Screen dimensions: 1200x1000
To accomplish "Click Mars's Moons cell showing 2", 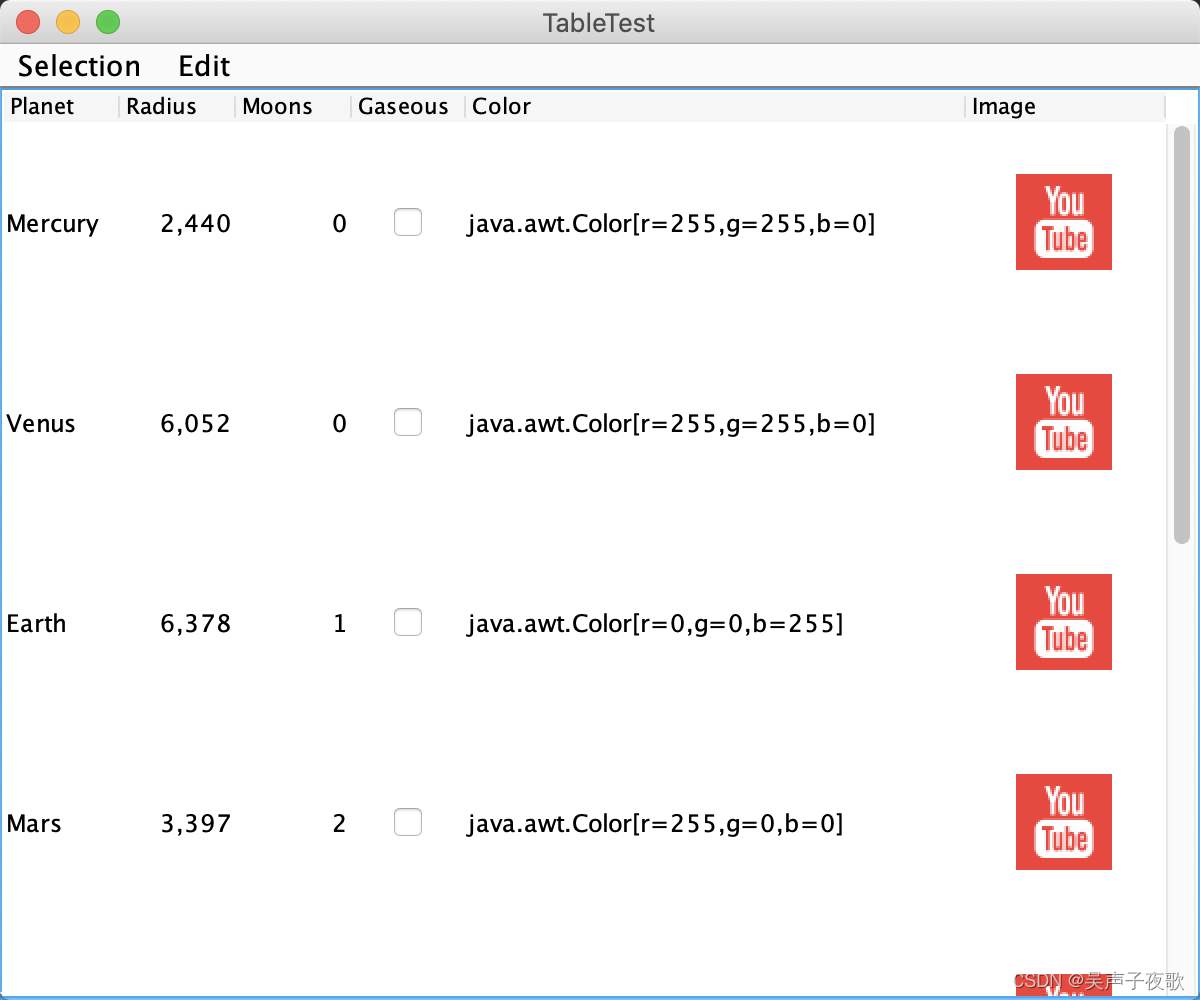I will tap(340, 823).
